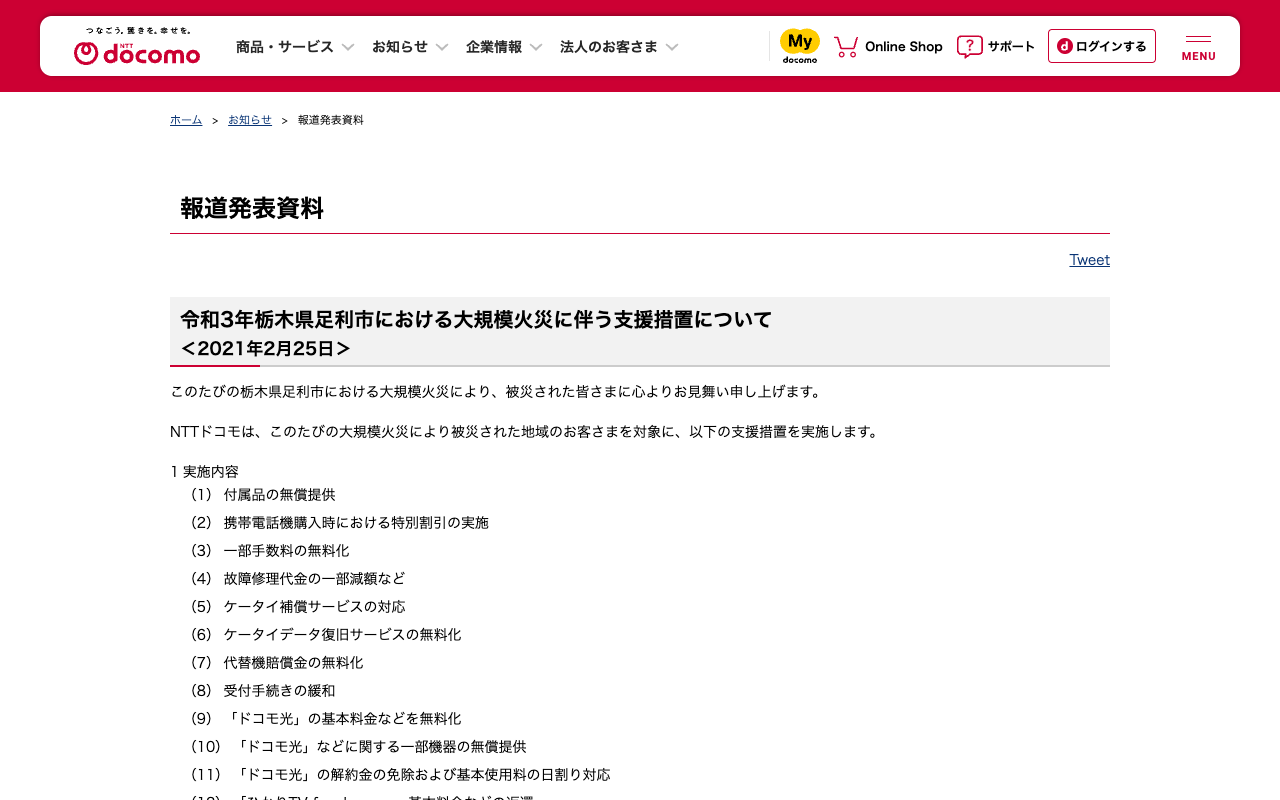The height and width of the screenshot is (800, 1280).
Task: Expand the 企業情報 dropdown chevron
Action: pos(536,47)
